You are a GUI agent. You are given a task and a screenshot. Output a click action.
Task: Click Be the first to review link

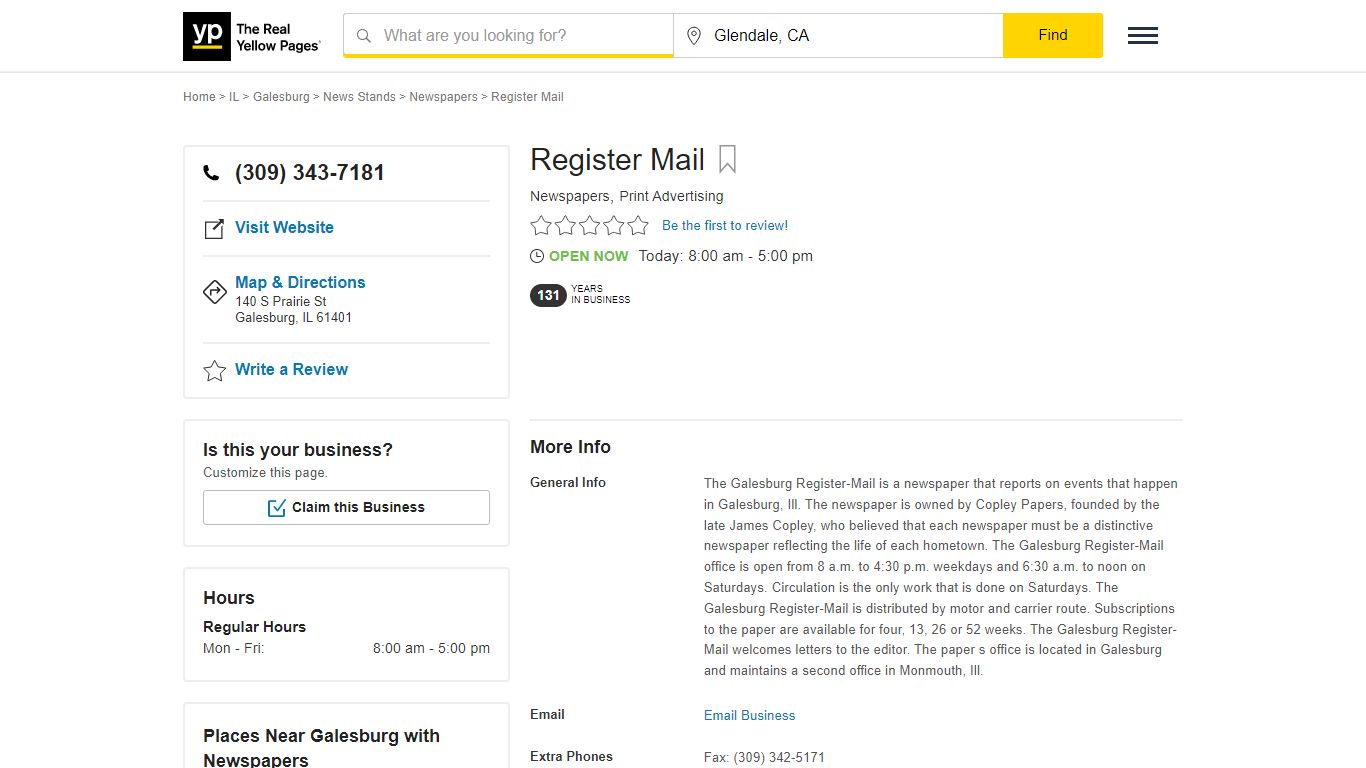coord(725,225)
